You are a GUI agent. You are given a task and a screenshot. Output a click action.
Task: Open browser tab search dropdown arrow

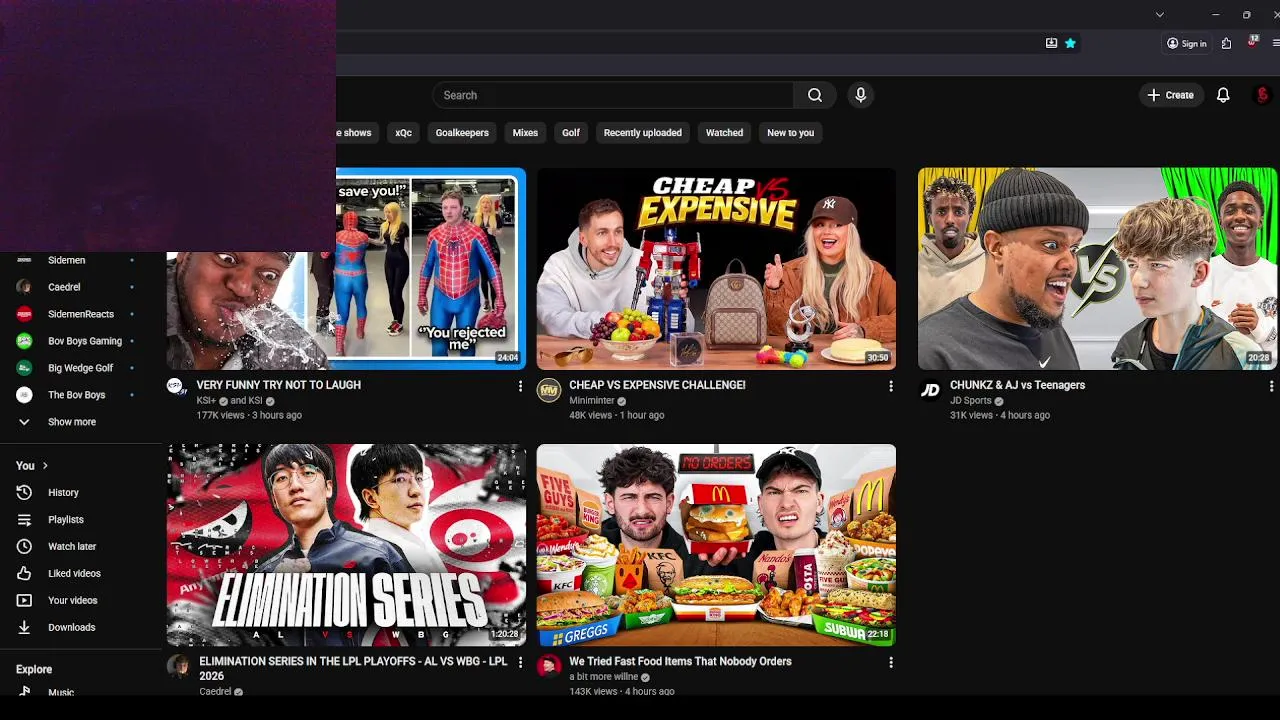point(1159,14)
